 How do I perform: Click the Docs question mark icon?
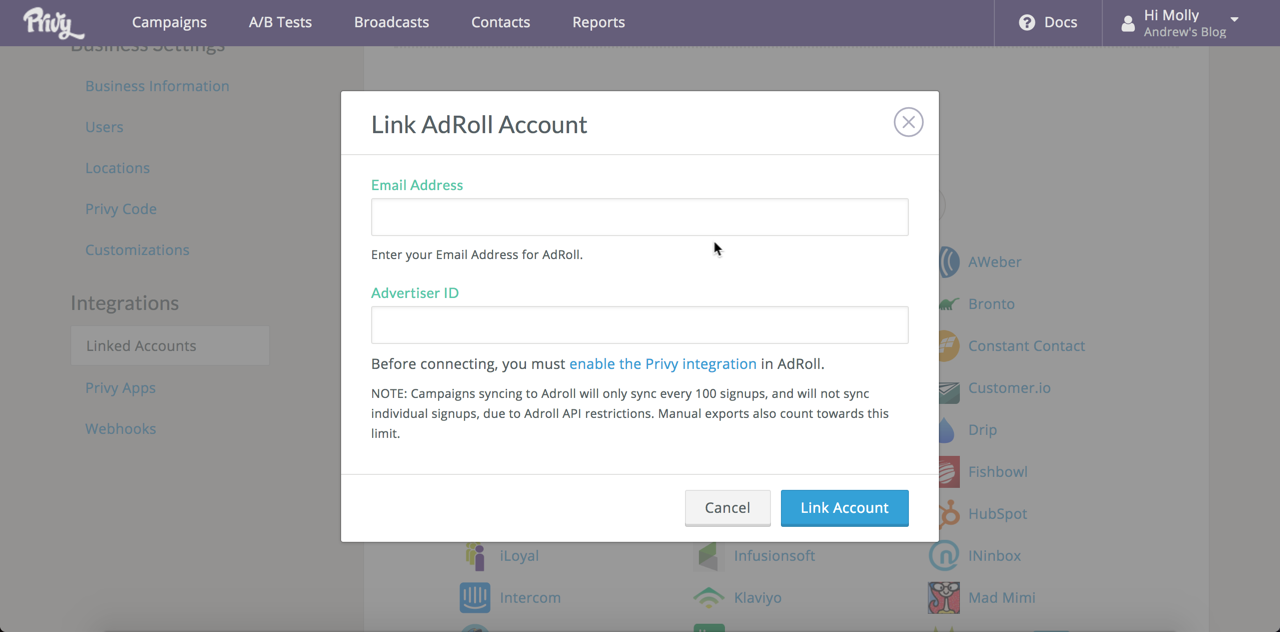point(1026,22)
